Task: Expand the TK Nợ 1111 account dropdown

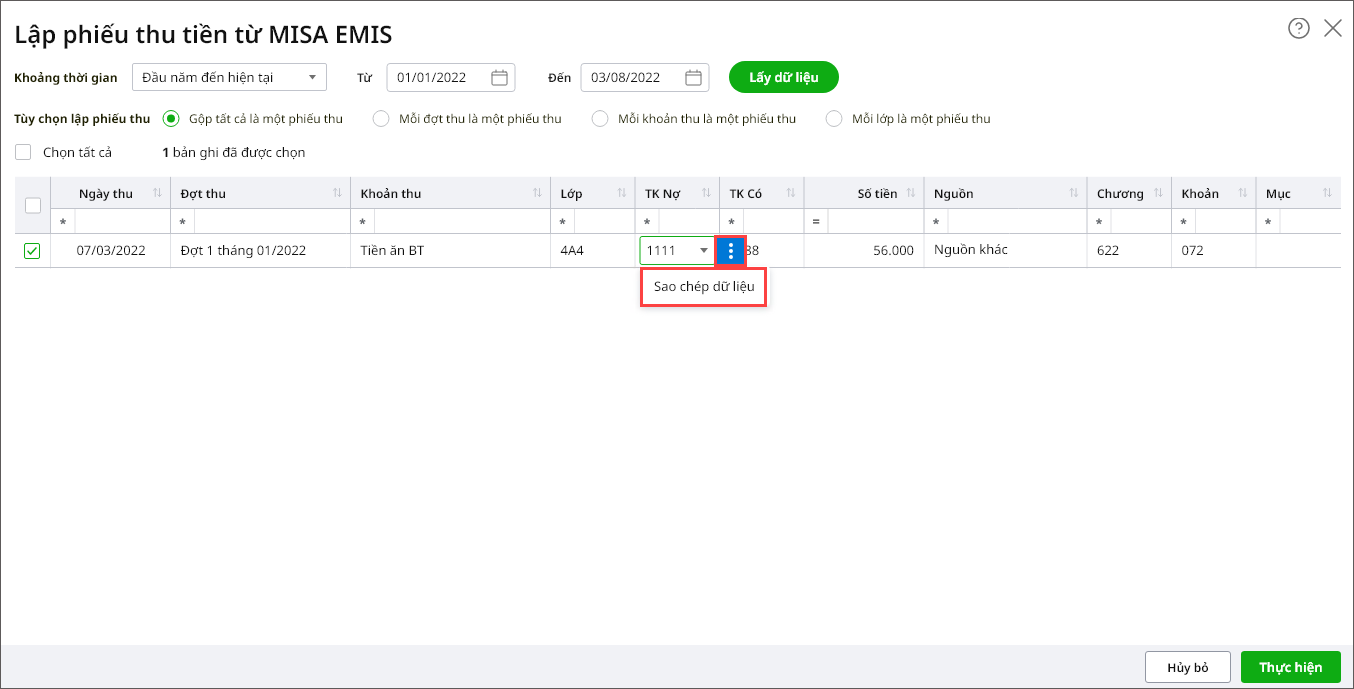Action: point(704,250)
